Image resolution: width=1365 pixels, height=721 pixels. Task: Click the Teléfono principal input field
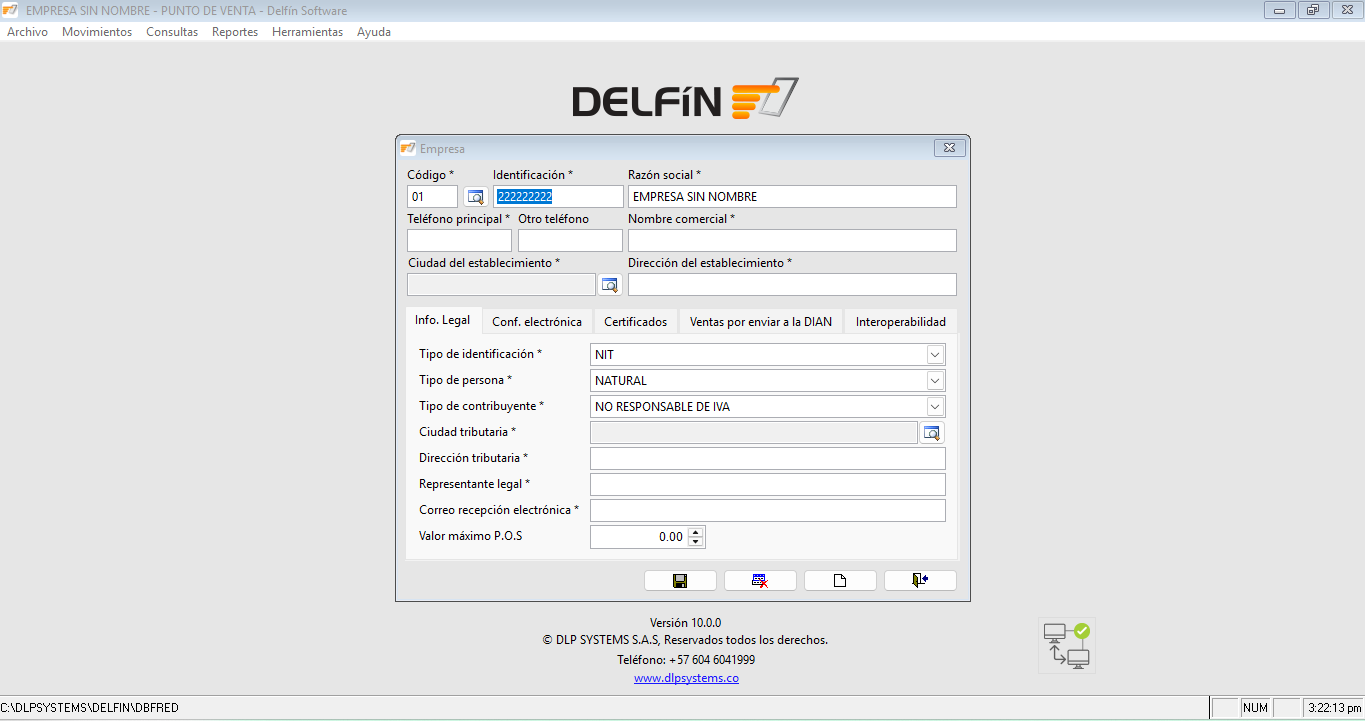point(459,241)
